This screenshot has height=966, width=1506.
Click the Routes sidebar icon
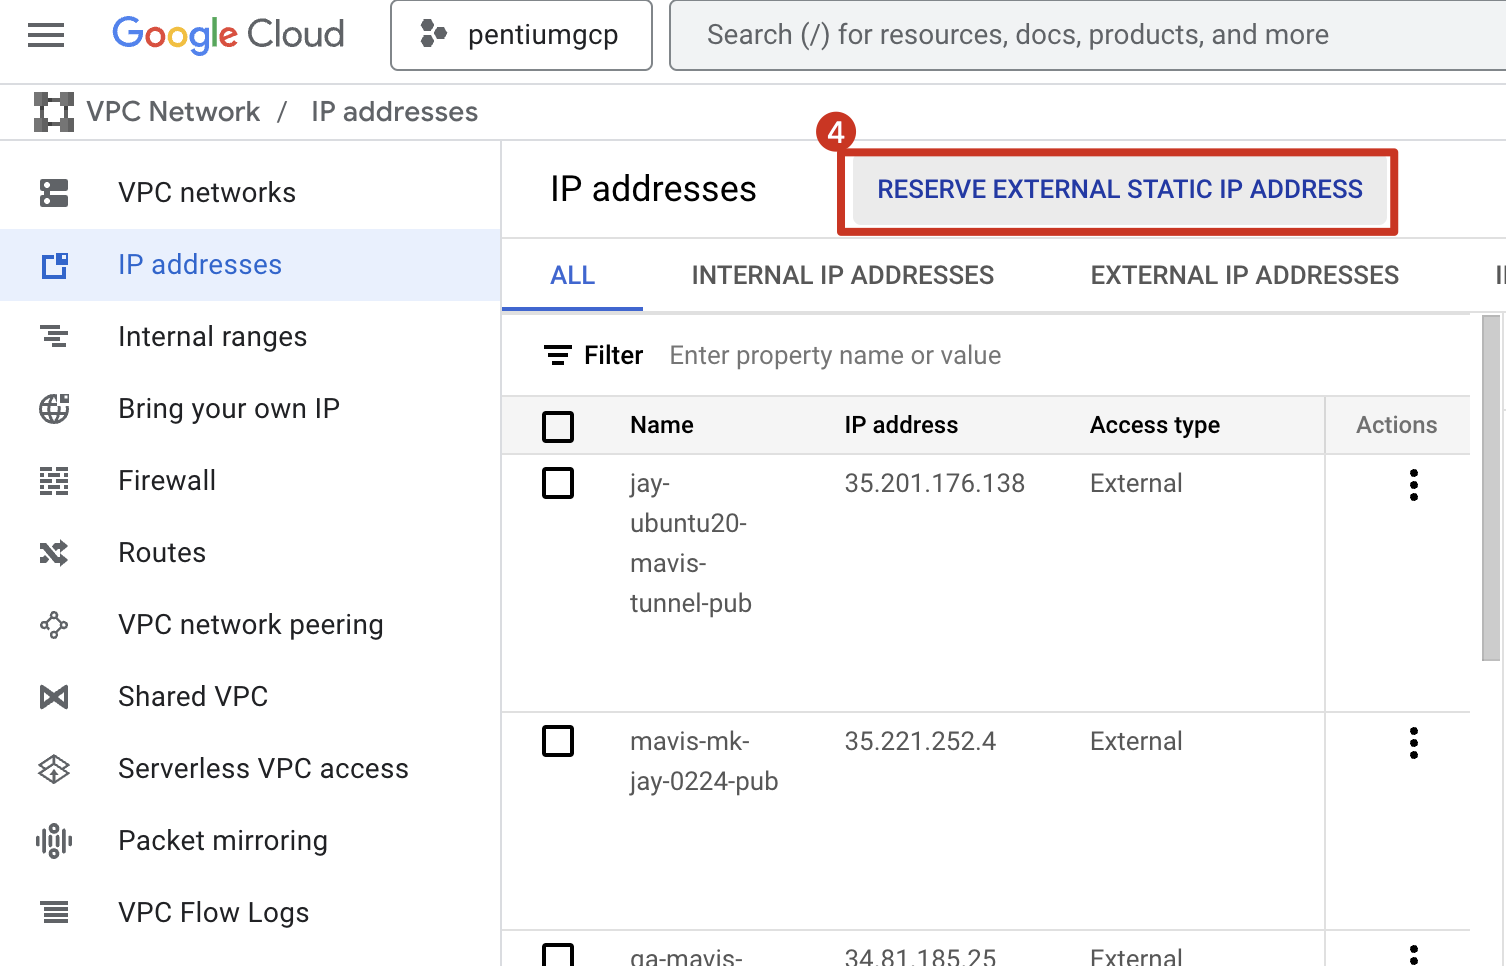click(x=54, y=553)
